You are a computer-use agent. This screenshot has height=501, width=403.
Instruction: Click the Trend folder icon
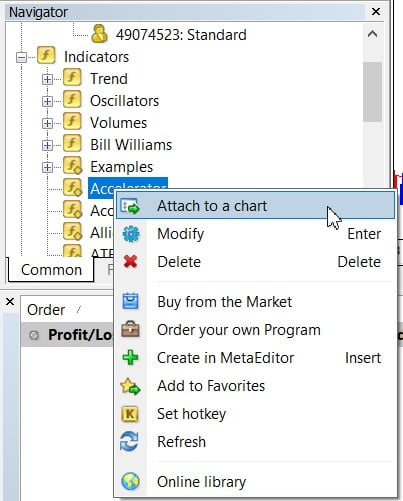(x=72, y=77)
